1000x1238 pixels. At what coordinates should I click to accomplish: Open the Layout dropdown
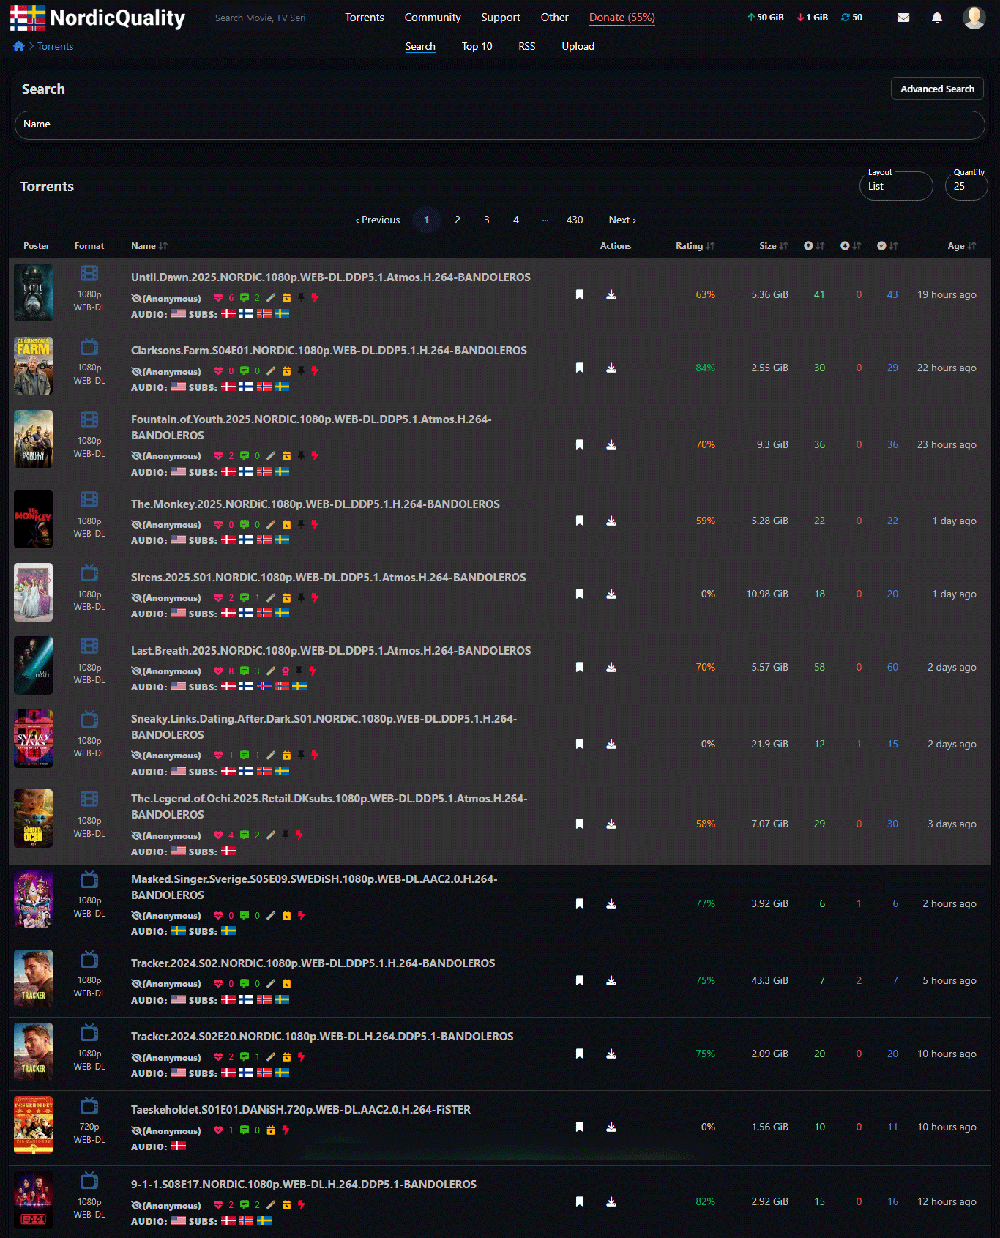pos(895,186)
